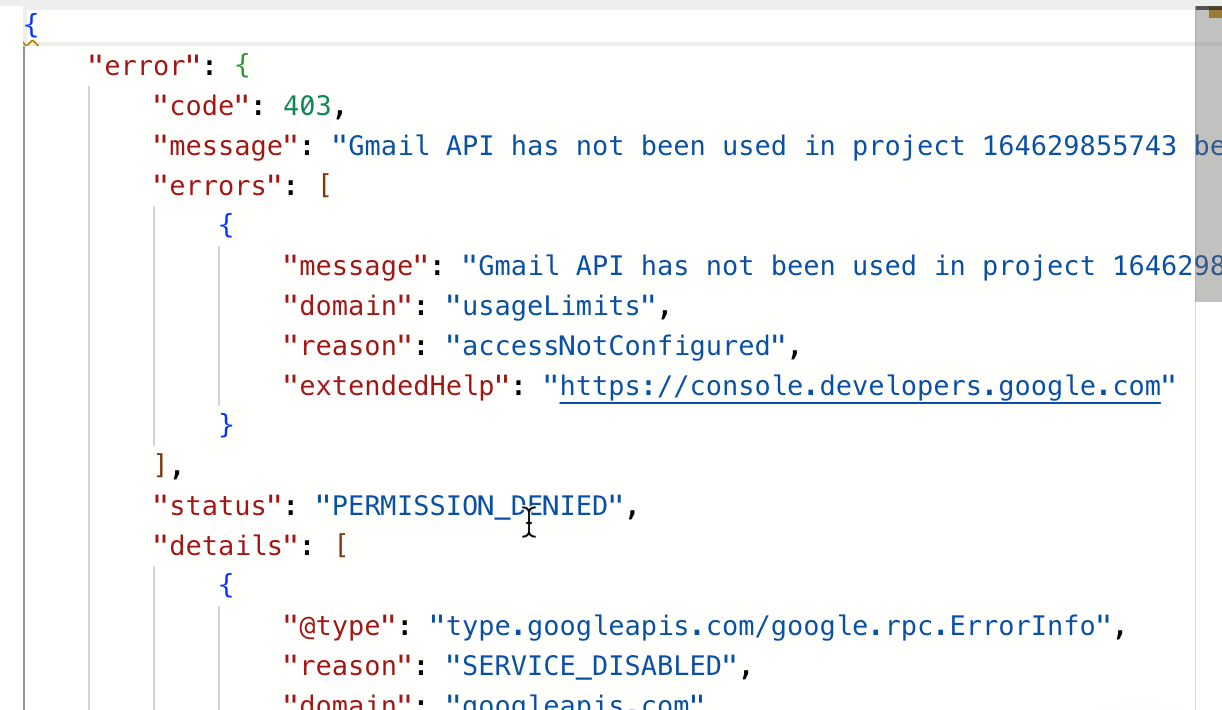Screen dimensions: 1222x710
Task: Collapse the "error" object block
Action: tap(243, 65)
